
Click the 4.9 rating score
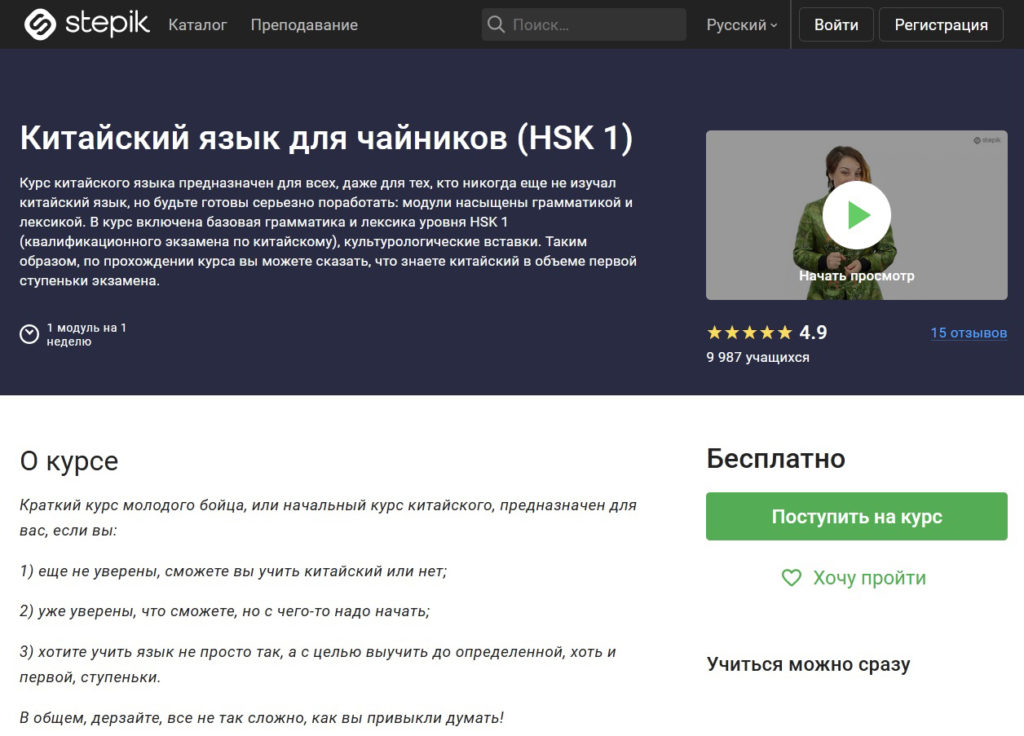813,333
